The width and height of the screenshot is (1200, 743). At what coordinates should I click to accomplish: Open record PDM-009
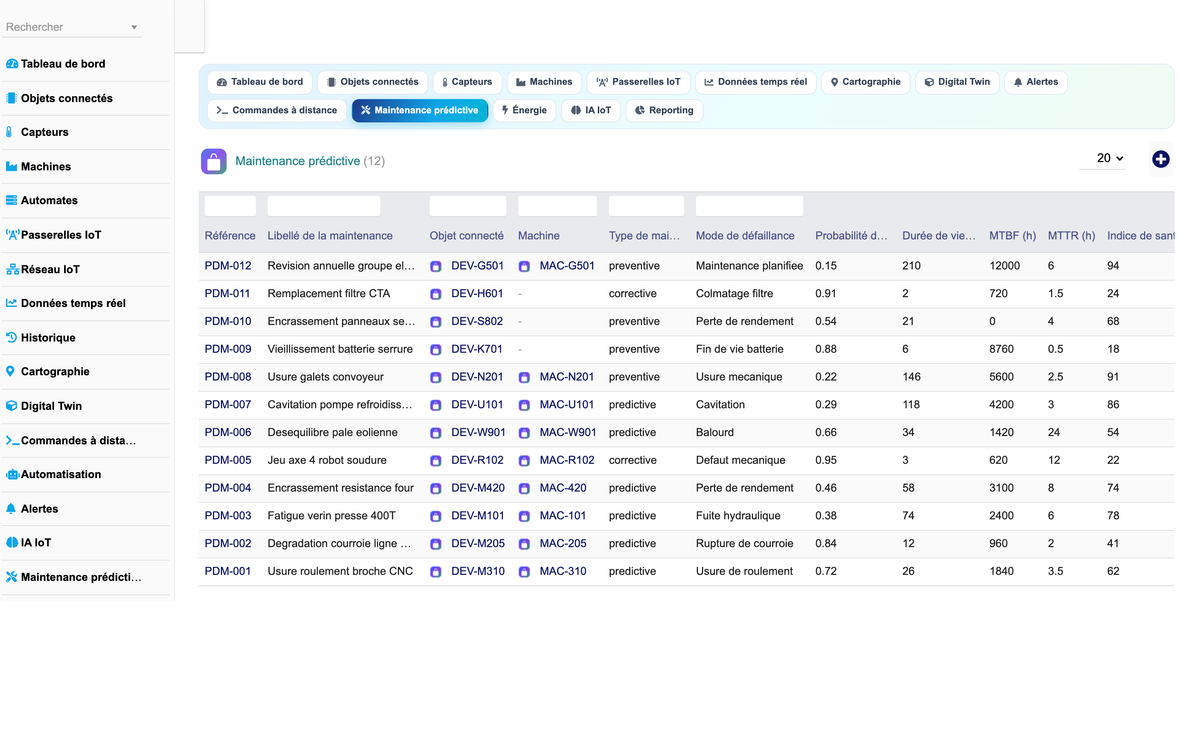coord(228,349)
